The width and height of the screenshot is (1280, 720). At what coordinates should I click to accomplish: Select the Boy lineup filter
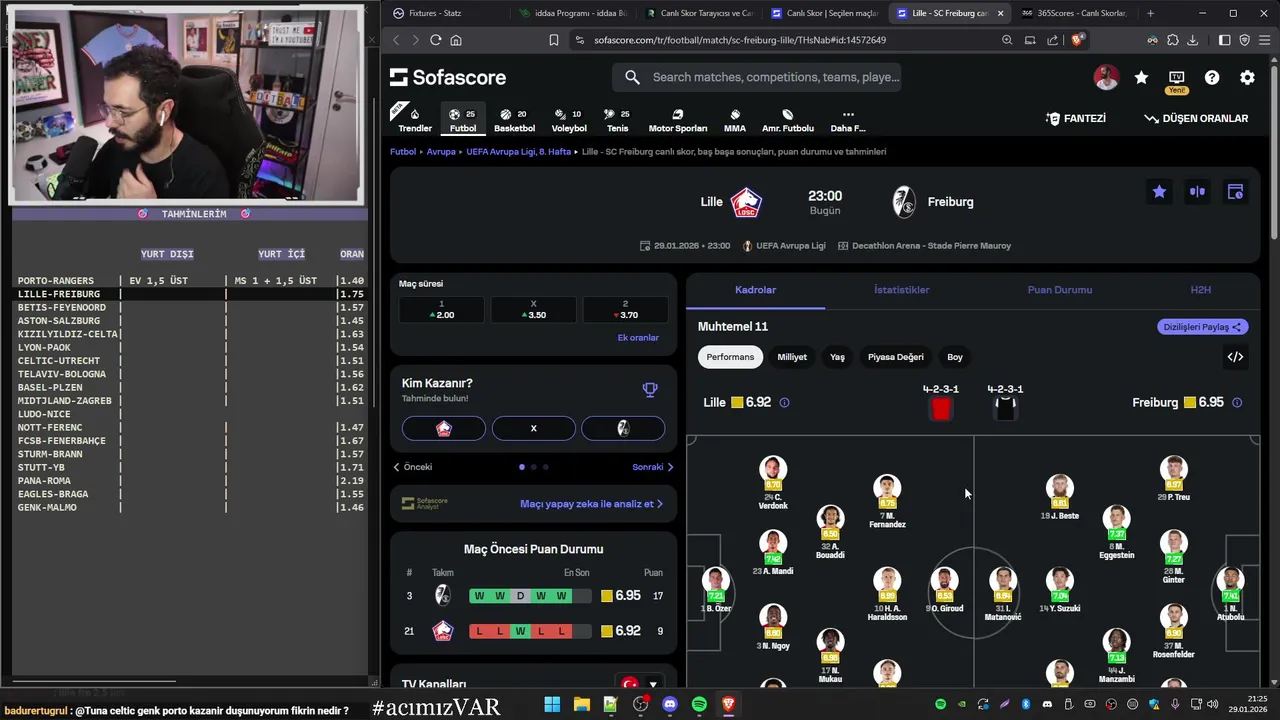click(x=955, y=357)
